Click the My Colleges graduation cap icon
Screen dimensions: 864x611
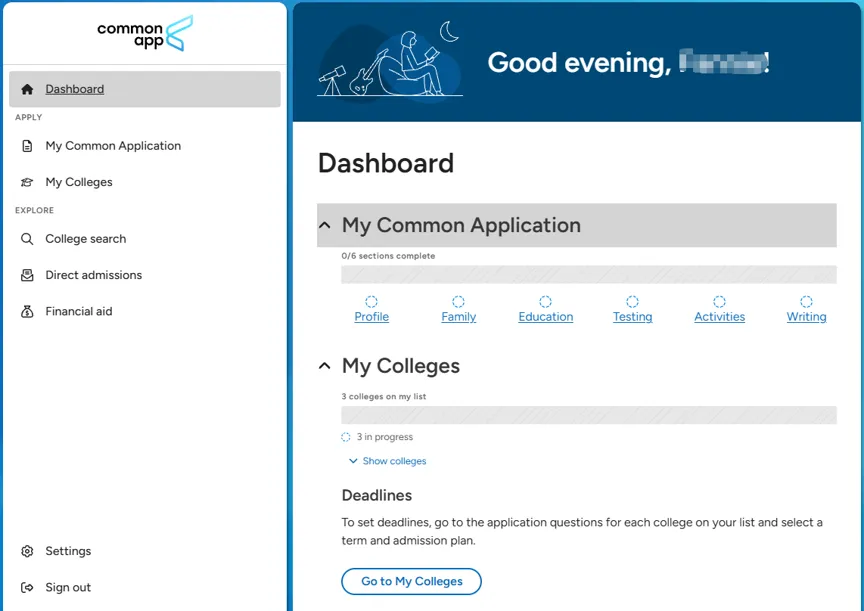coord(27,182)
